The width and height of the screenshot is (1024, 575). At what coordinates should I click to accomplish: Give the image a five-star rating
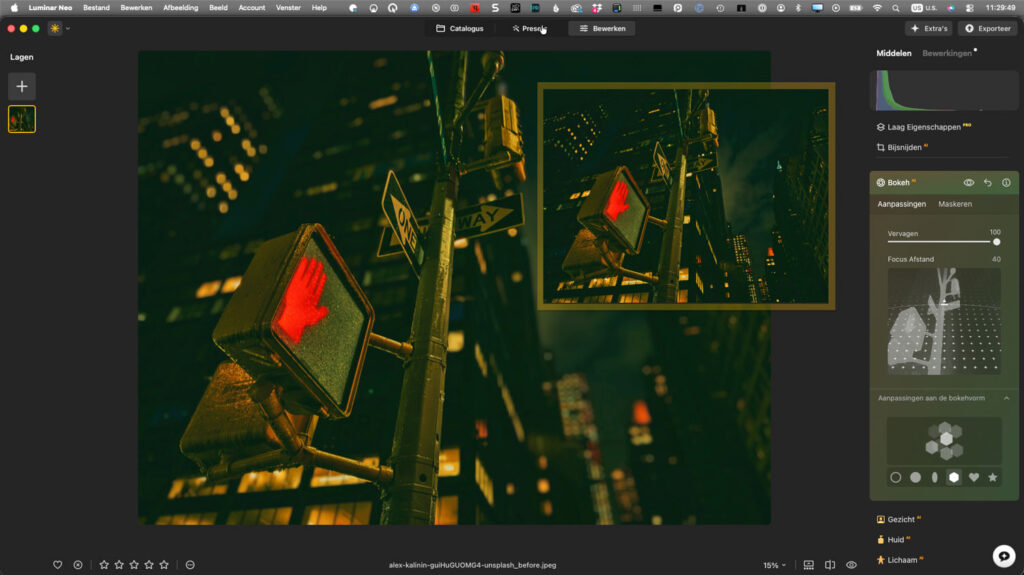[x=164, y=565]
